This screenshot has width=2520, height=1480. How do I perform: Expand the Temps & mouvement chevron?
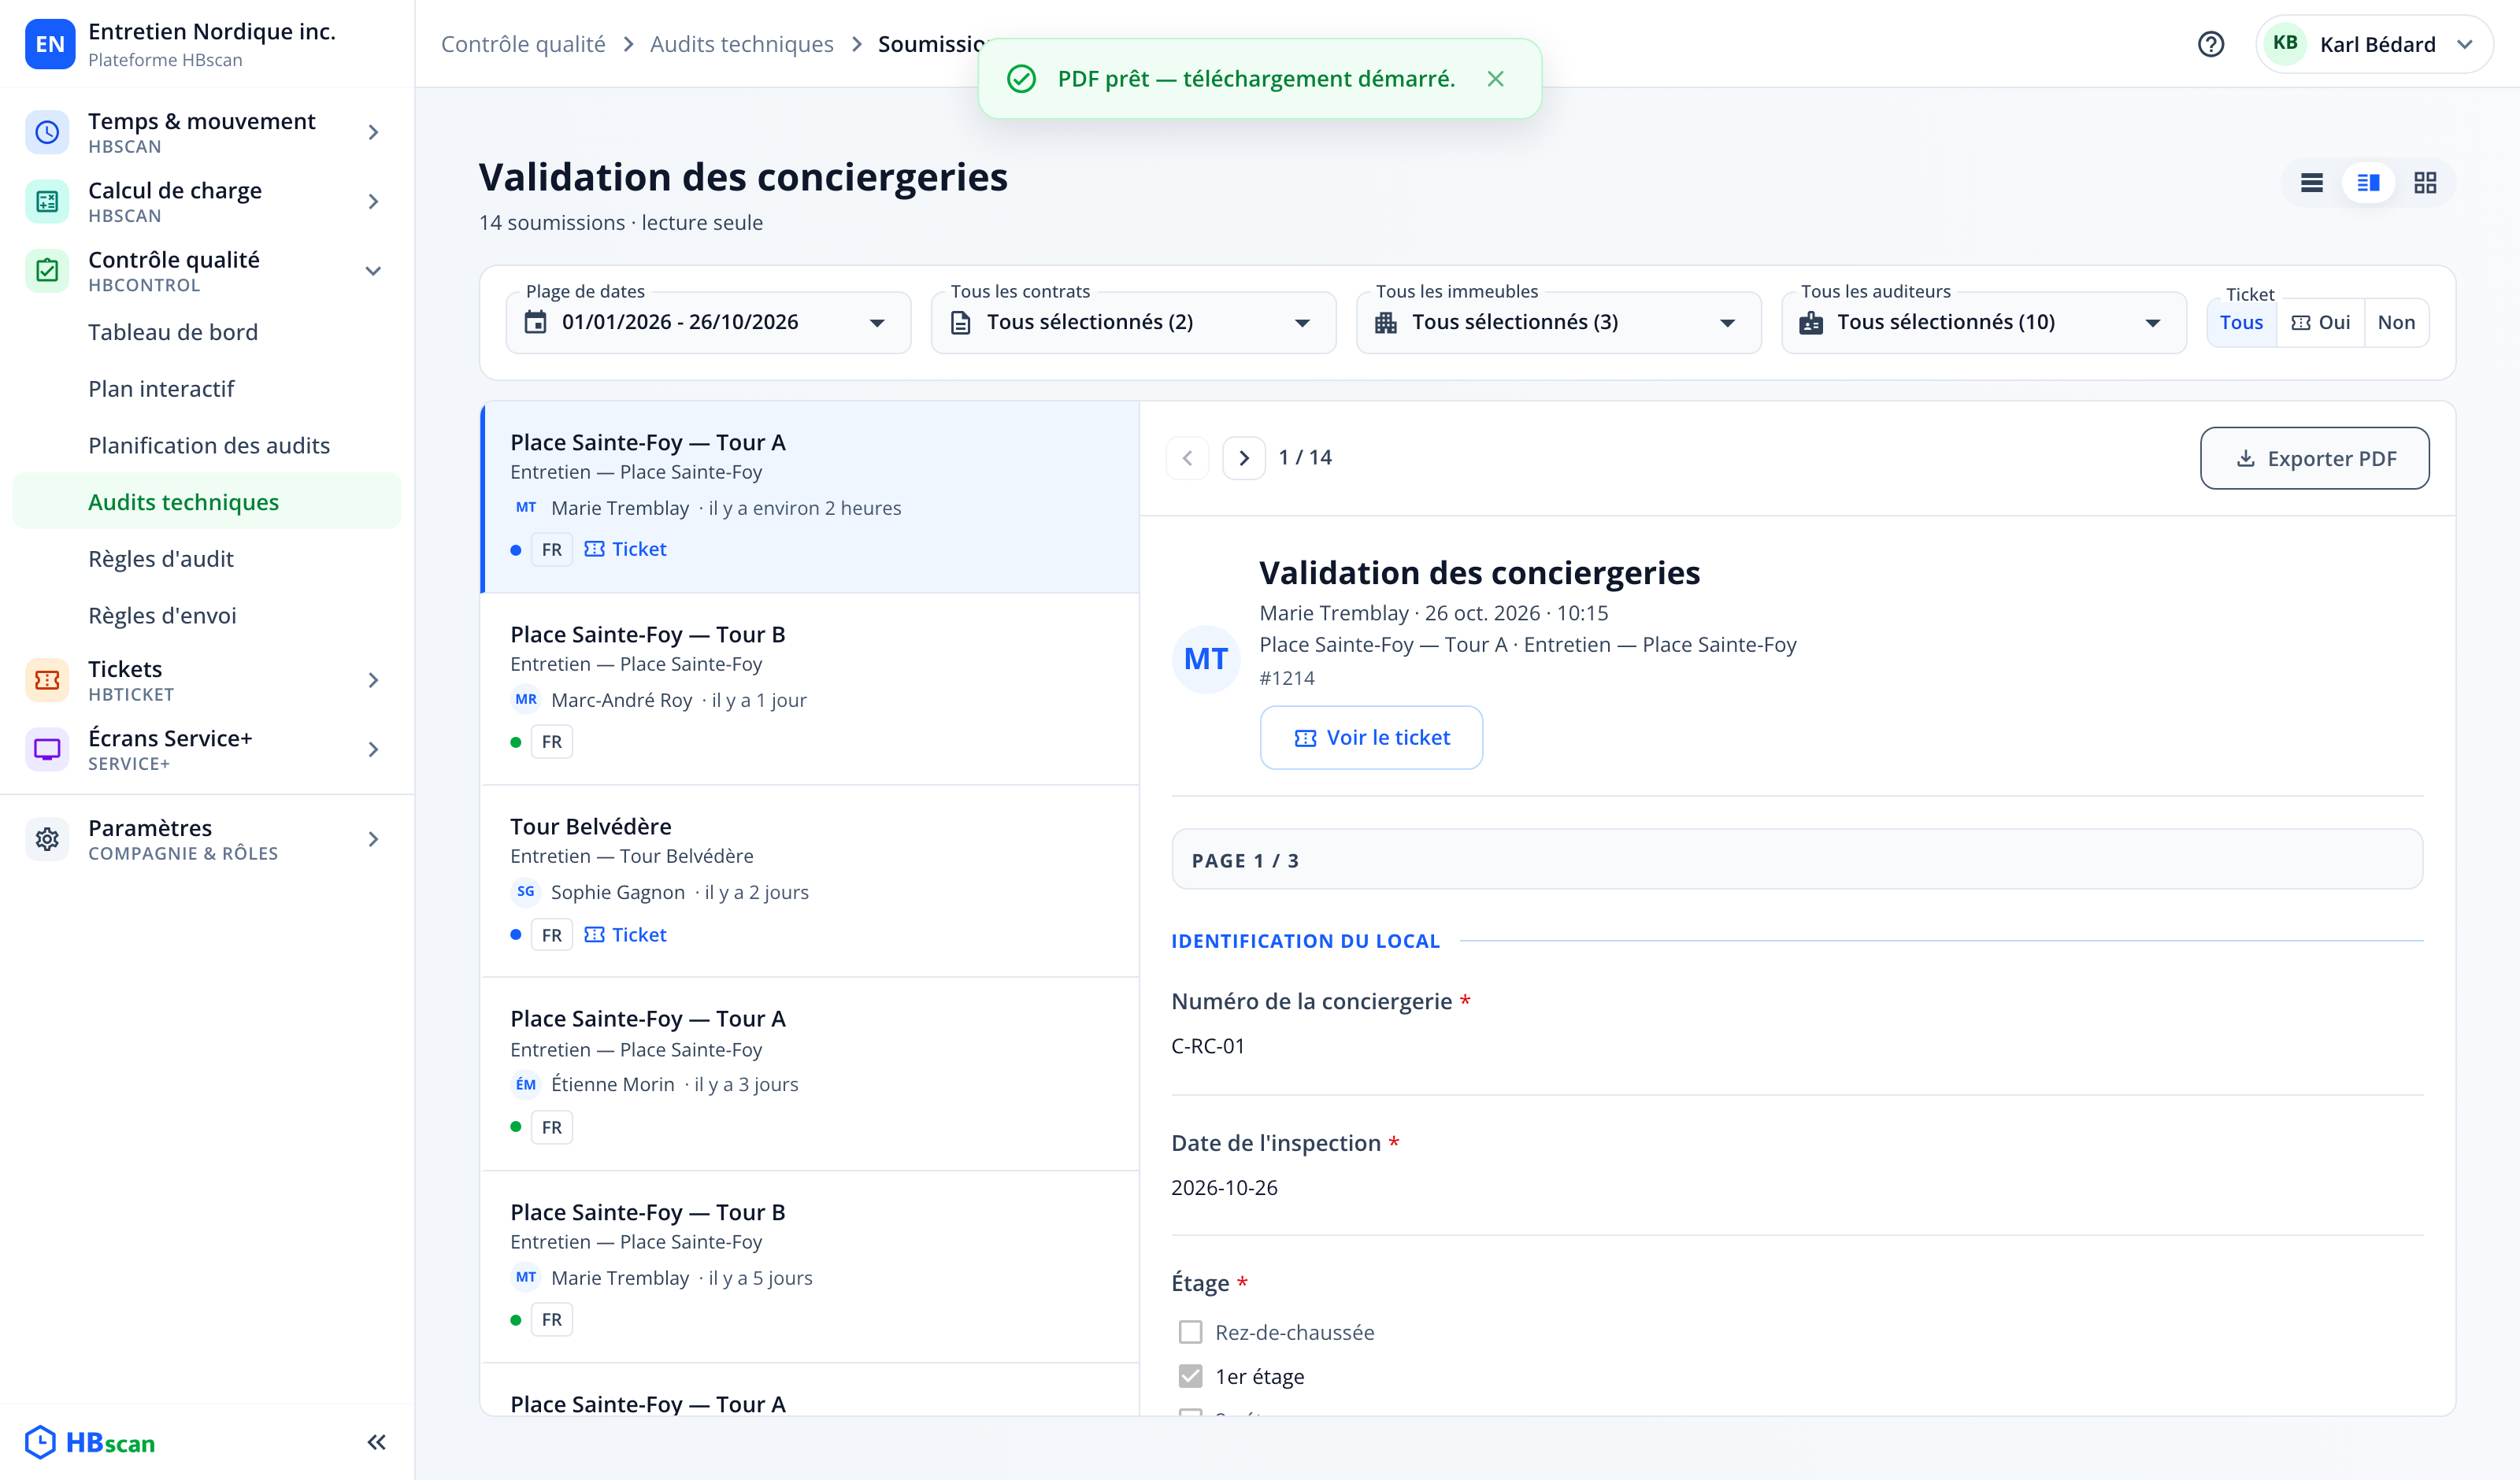pos(373,132)
